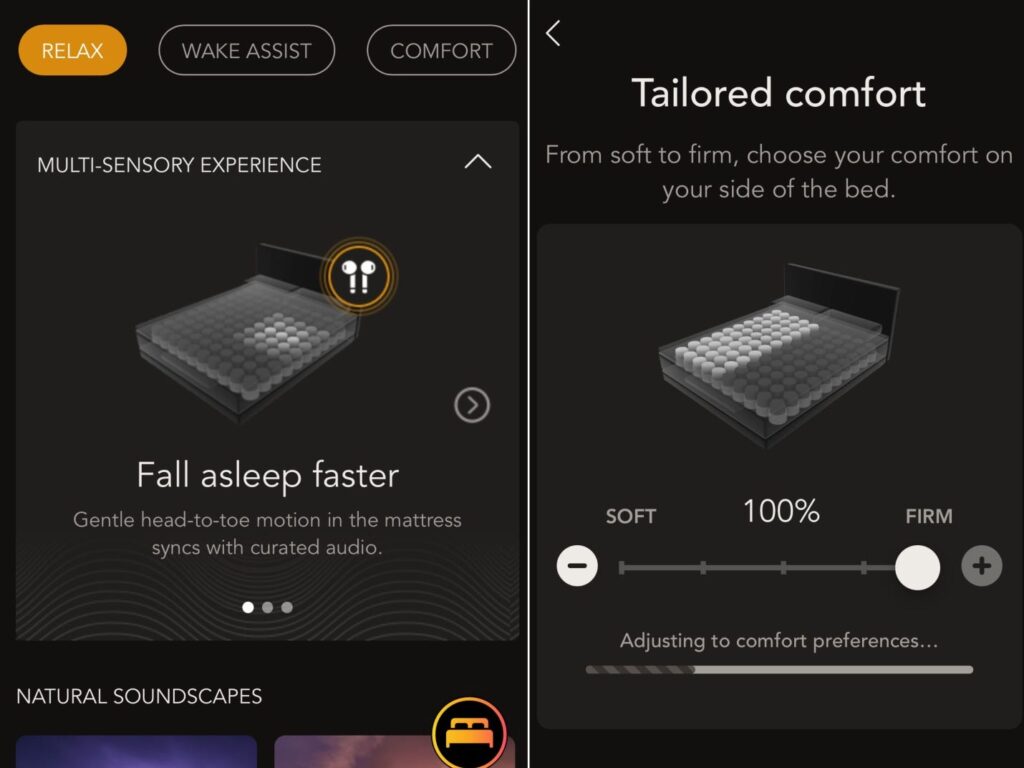This screenshot has width=1024, height=768.
Task: Tap the orange bed icon floating button
Action: pyautogui.click(x=469, y=732)
